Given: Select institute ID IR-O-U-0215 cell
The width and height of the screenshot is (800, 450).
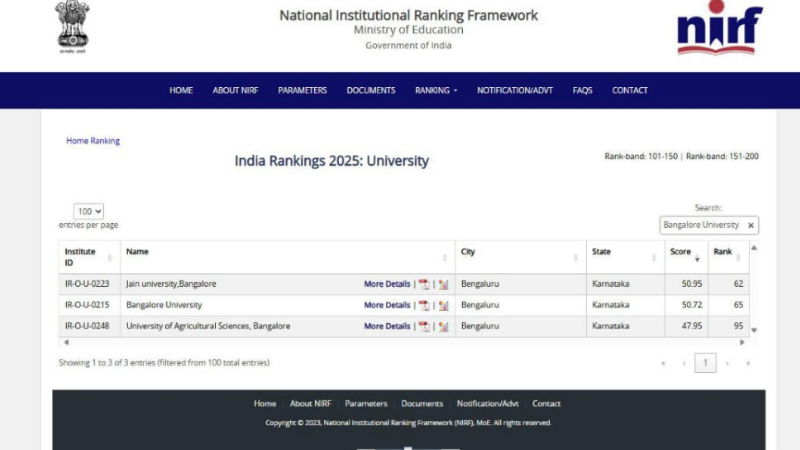Looking at the screenshot, I should tap(87, 305).
